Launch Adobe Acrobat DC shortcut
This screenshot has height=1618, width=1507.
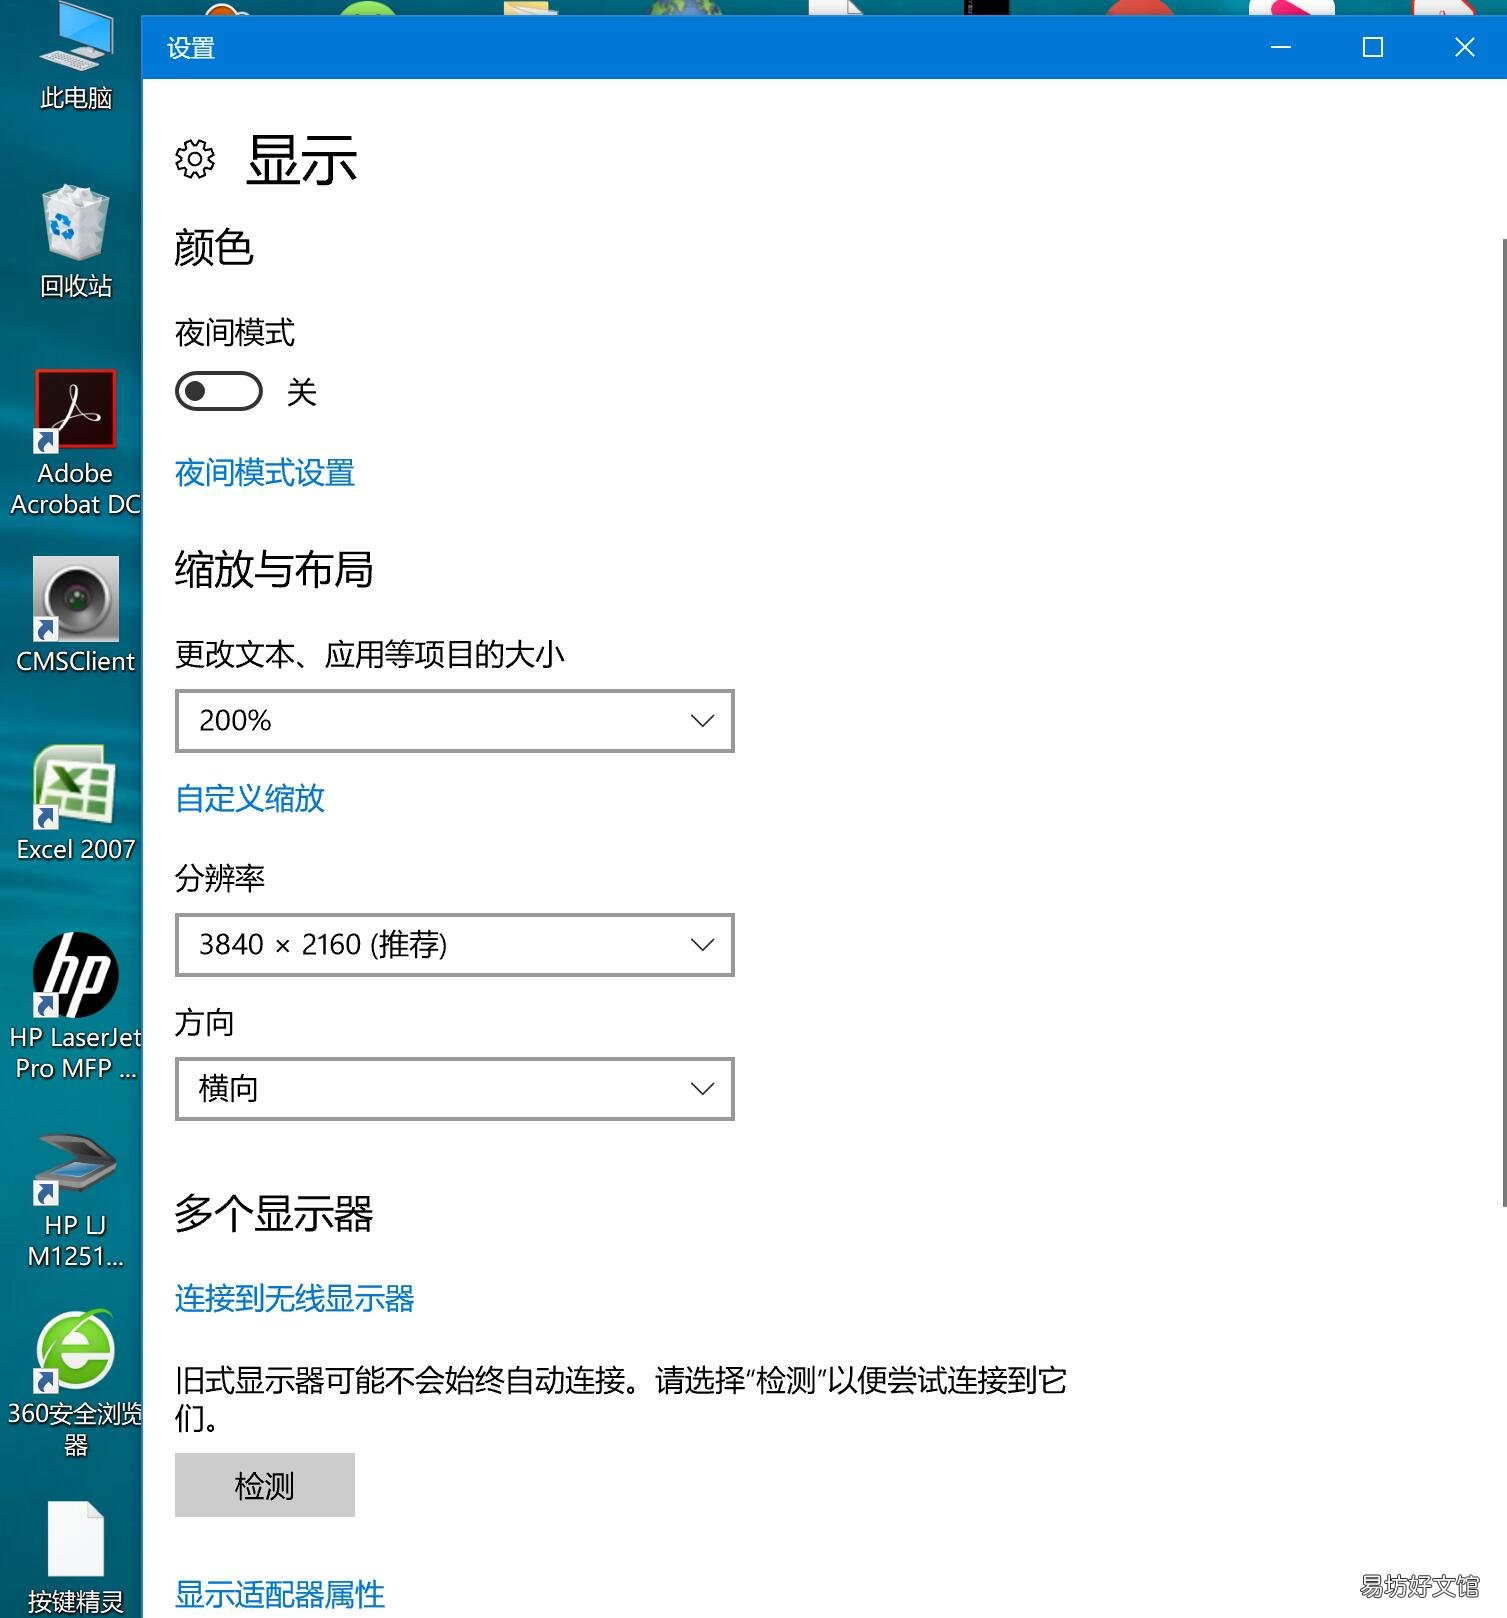coord(75,443)
